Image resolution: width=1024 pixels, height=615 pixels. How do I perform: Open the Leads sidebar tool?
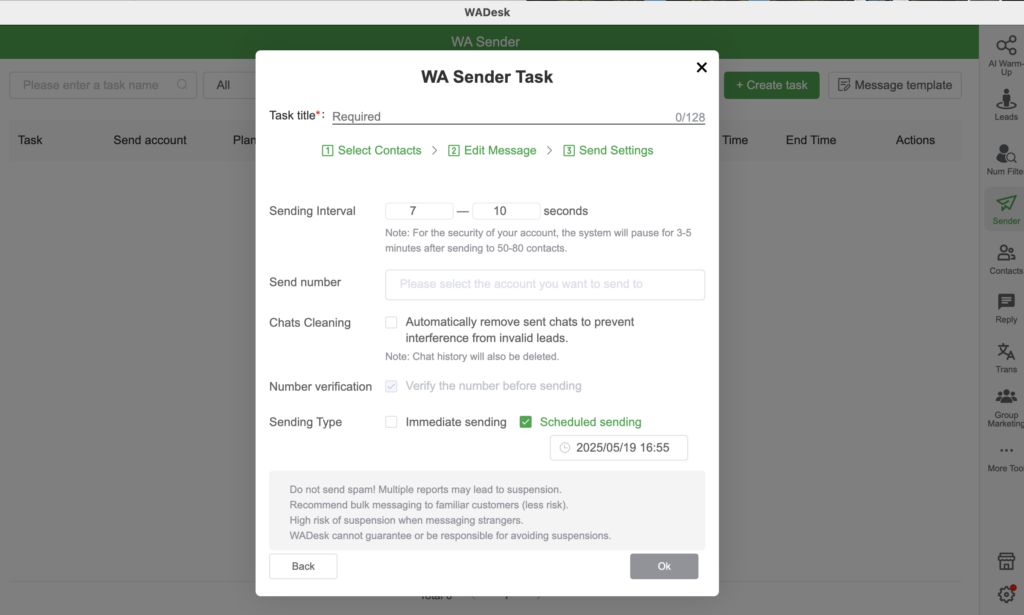tap(1006, 100)
